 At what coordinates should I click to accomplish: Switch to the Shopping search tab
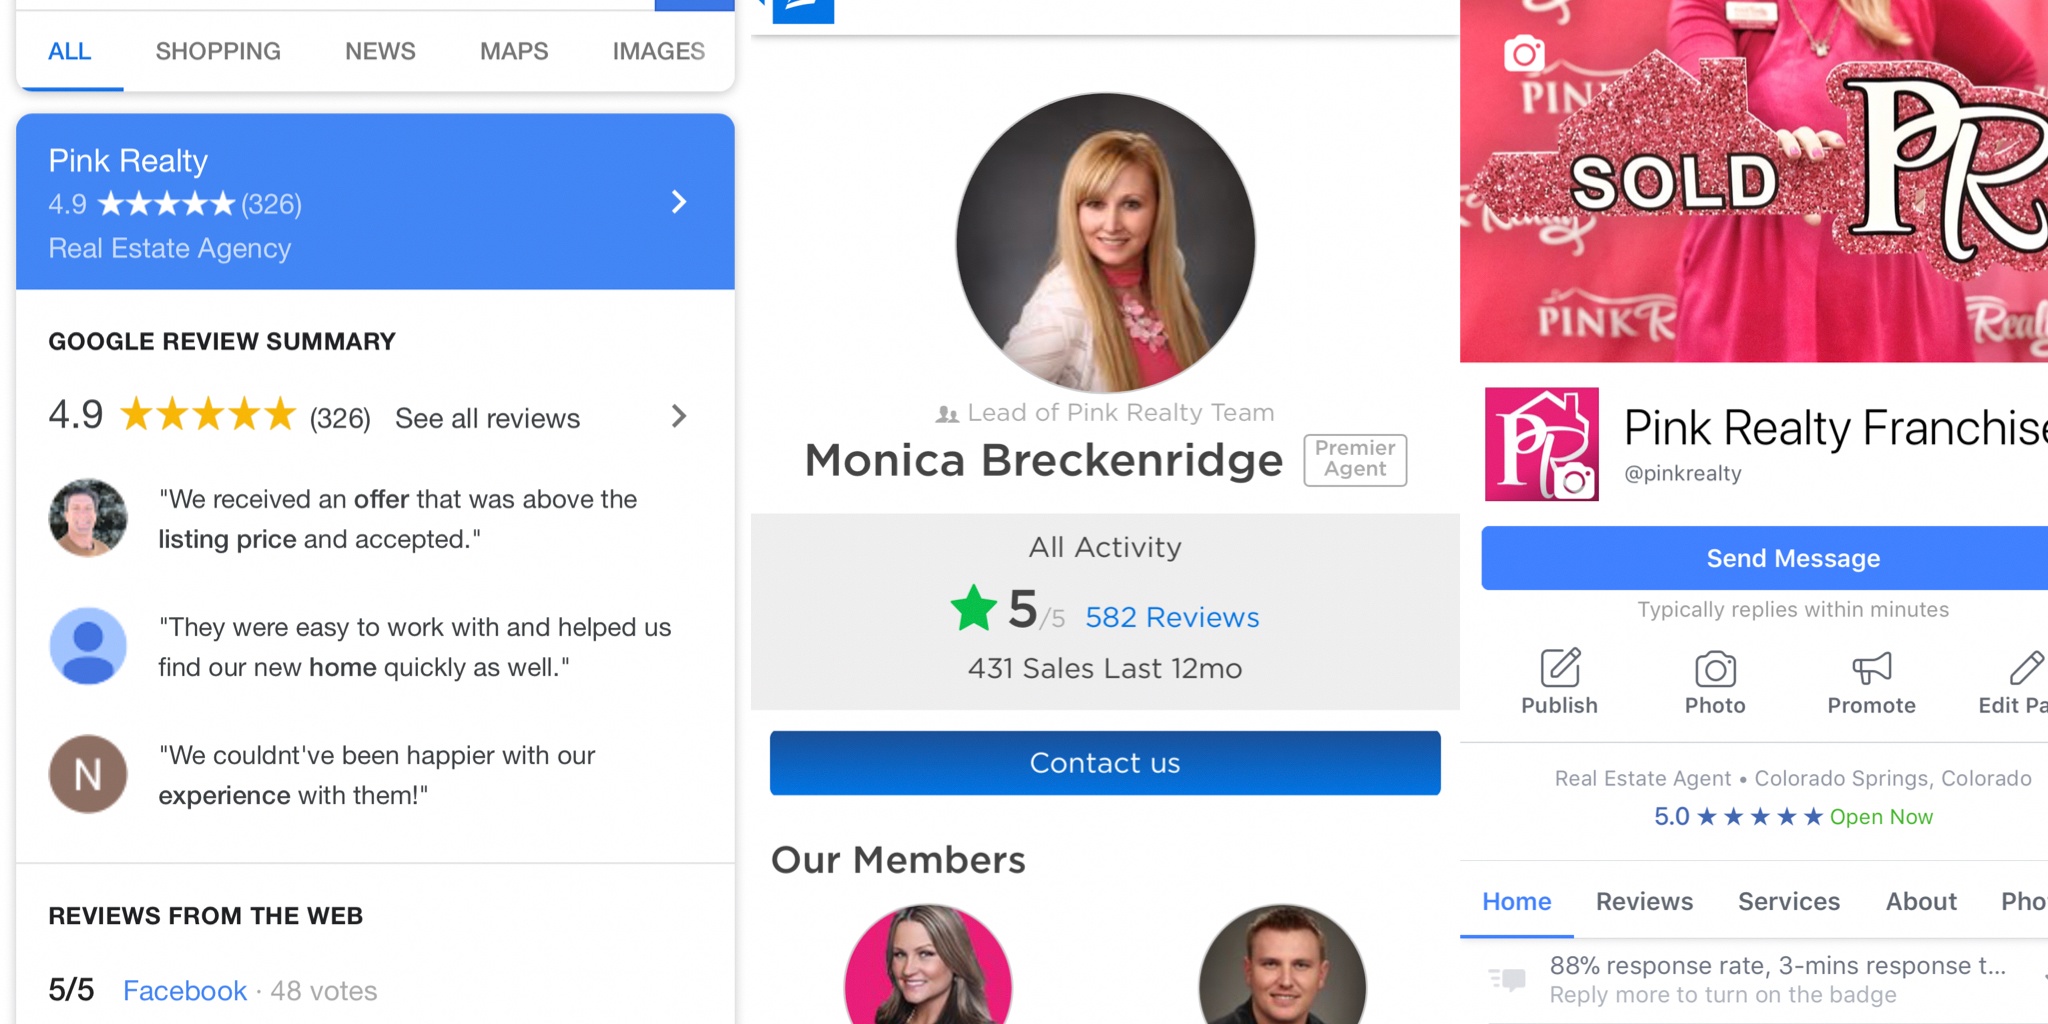(x=218, y=51)
